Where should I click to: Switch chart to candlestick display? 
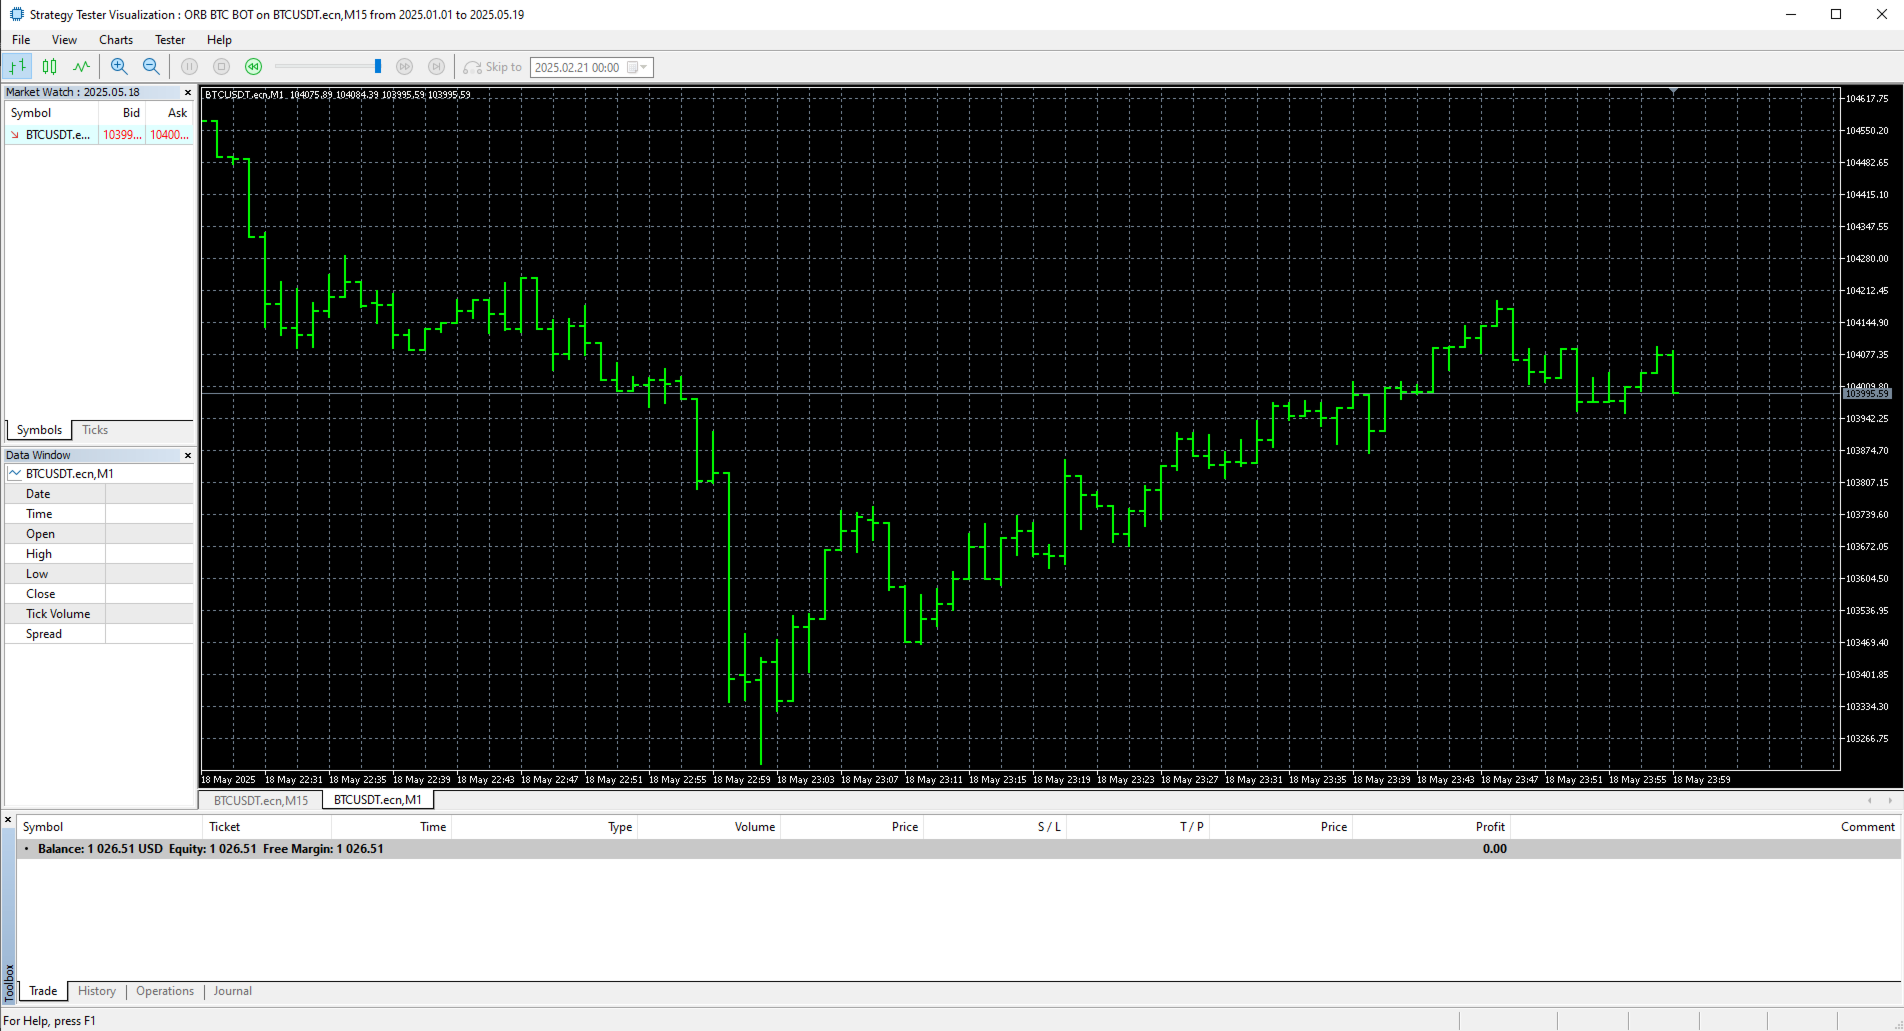pos(49,66)
